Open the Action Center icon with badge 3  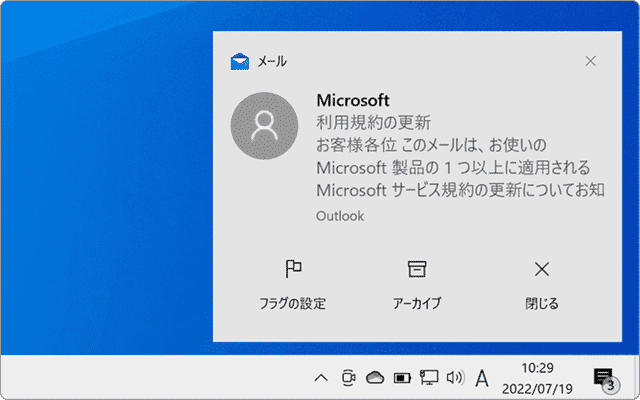(x=605, y=379)
